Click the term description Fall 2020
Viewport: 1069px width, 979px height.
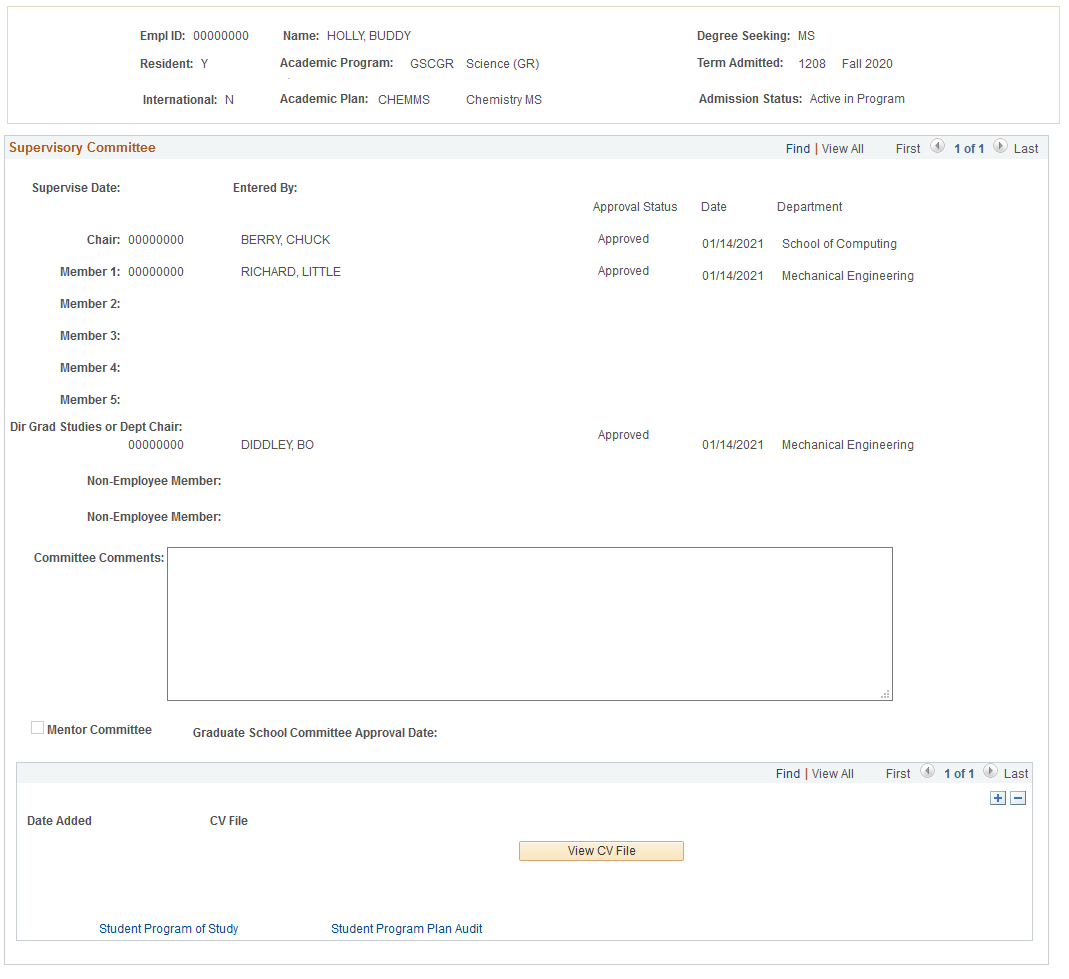click(x=867, y=63)
